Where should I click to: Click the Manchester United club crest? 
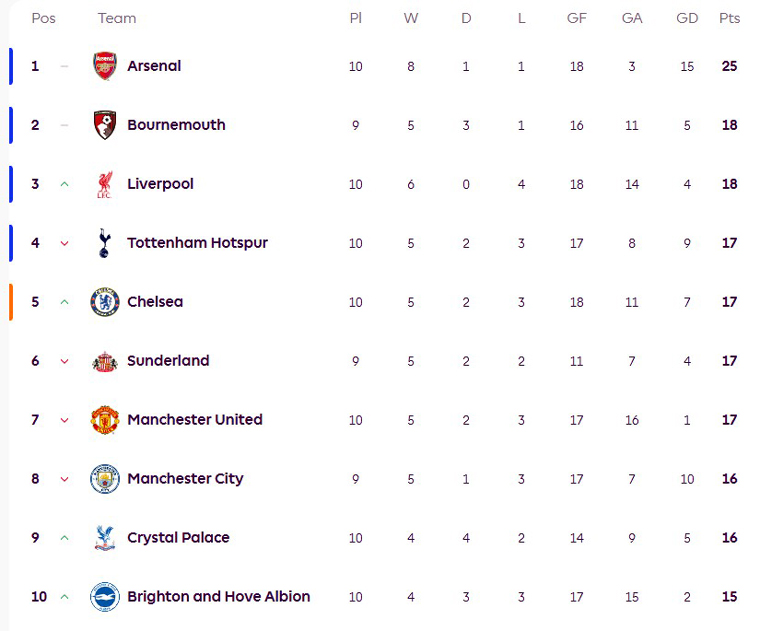click(x=105, y=420)
